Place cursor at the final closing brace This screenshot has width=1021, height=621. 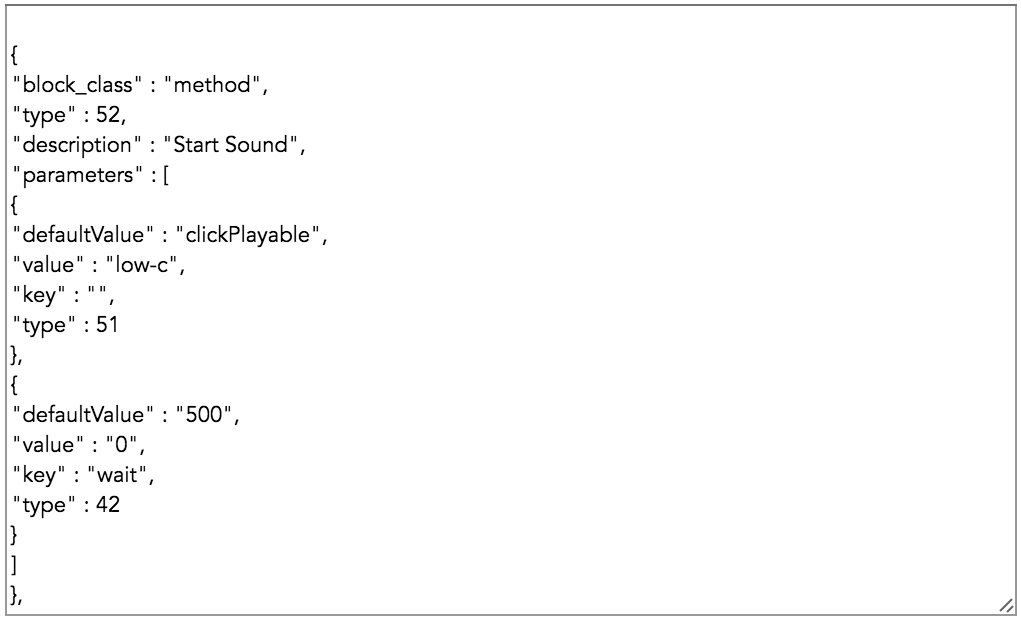tap(14, 595)
